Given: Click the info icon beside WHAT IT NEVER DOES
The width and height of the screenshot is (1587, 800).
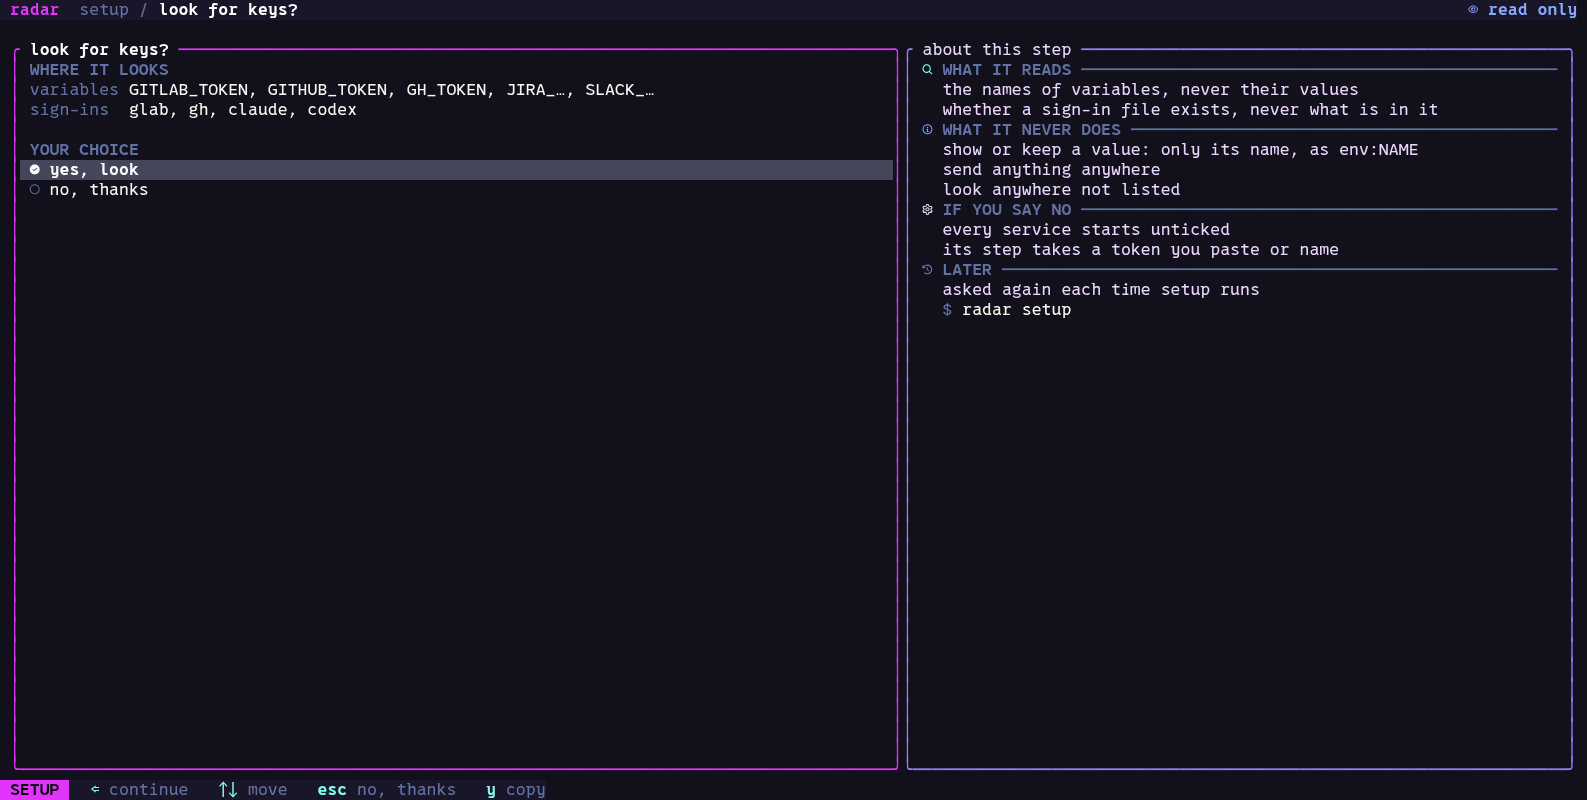Looking at the screenshot, I should point(927,130).
